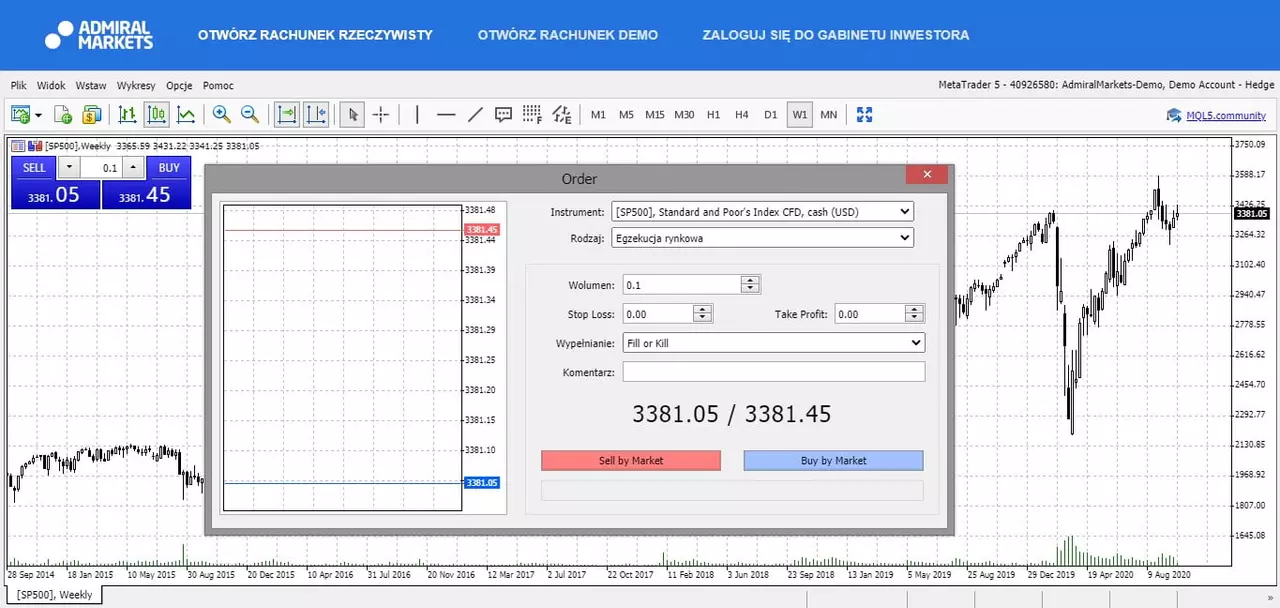The height and width of the screenshot is (608, 1280).
Task: Open the MQL5.community link
Action: (1225, 115)
